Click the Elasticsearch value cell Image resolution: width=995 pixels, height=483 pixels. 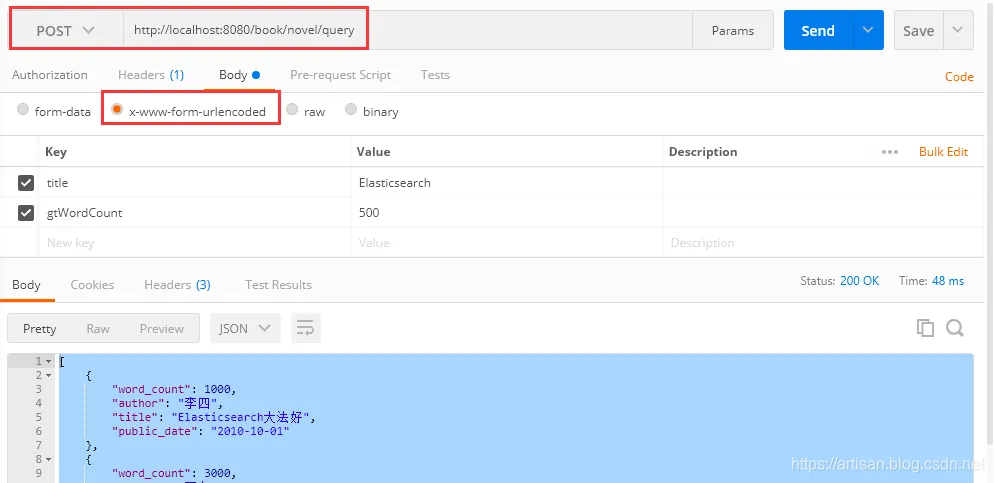click(507, 183)
